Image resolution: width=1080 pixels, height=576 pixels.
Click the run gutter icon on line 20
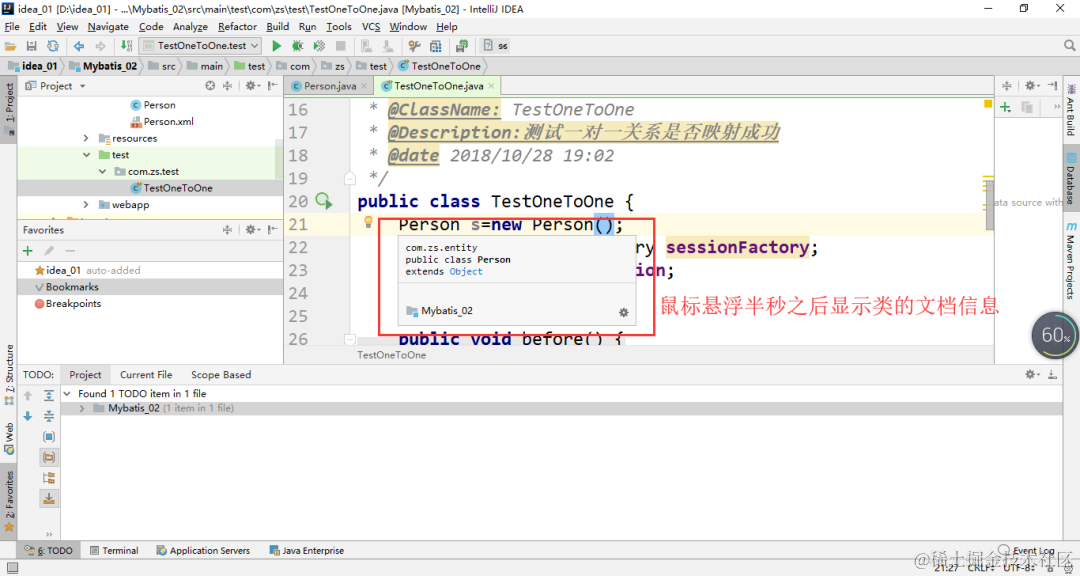(324, 201)
